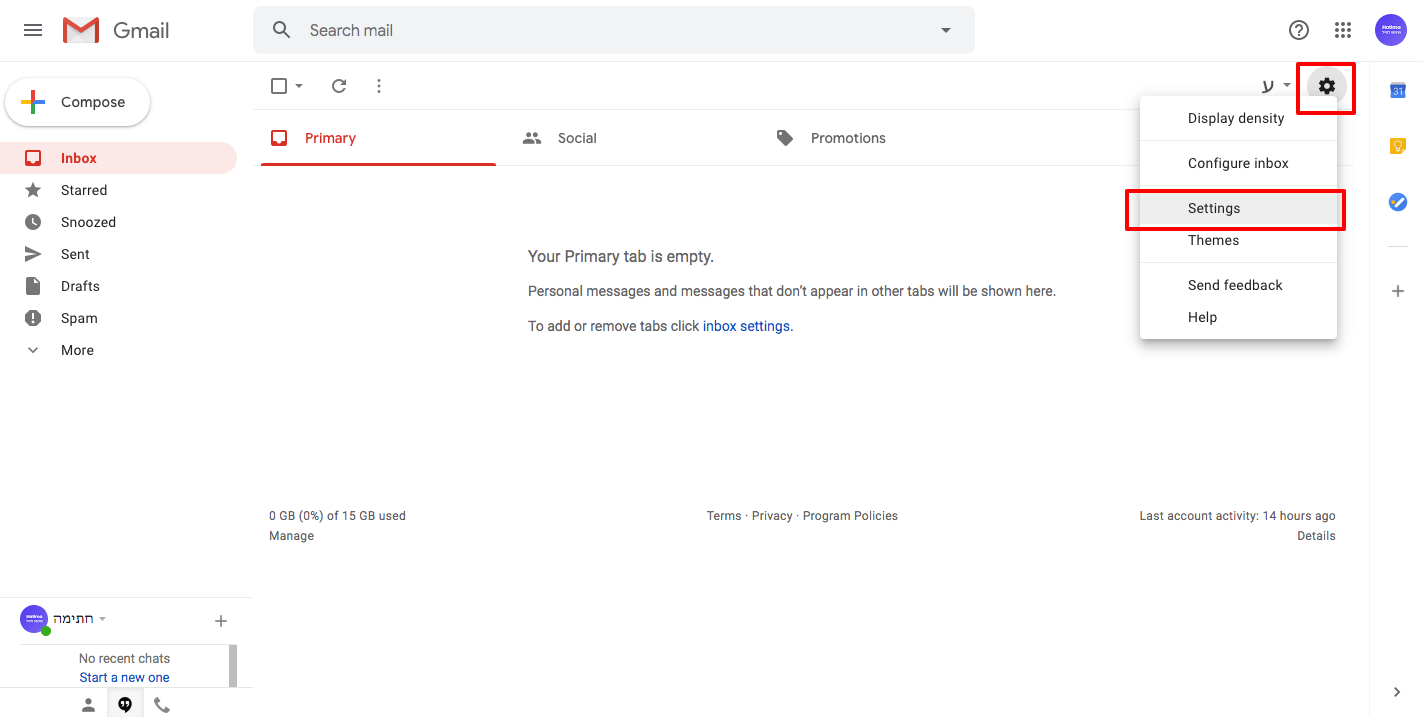The image size is (1423, 717).
Task: Open the main navigation hamburger menu
Action: click(32, 30)
